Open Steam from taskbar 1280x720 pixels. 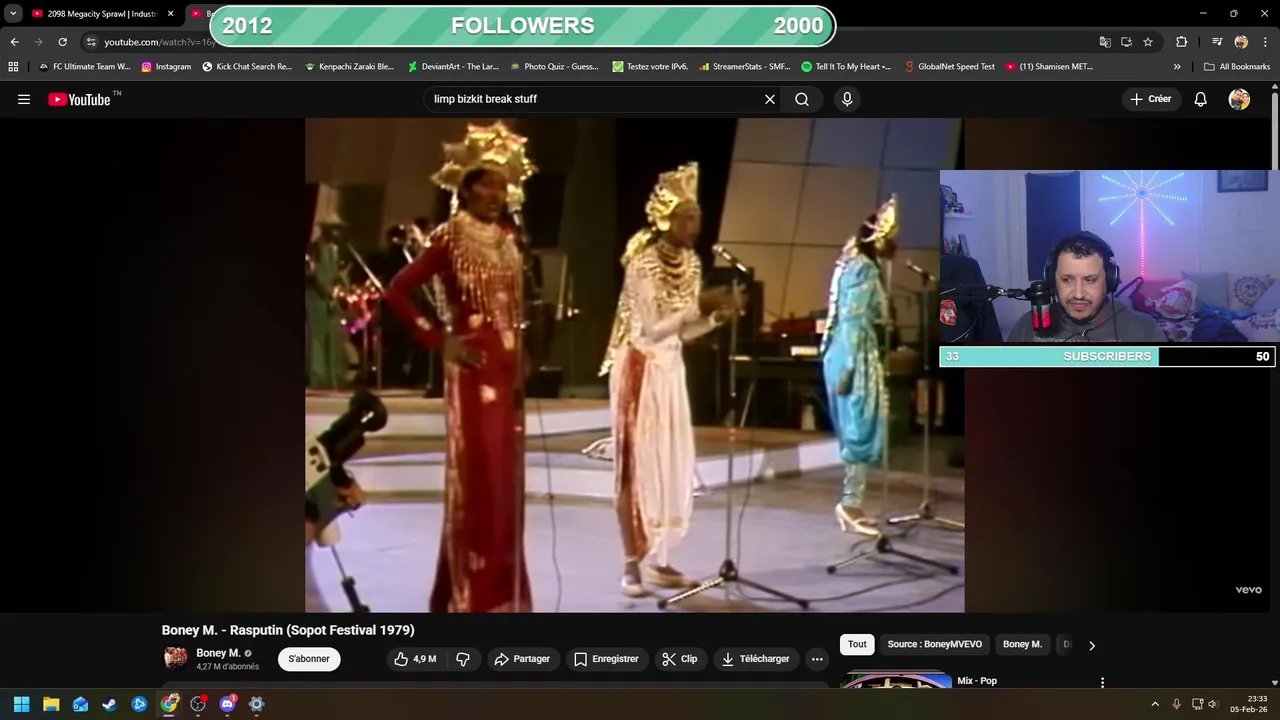tap(109, 704)
